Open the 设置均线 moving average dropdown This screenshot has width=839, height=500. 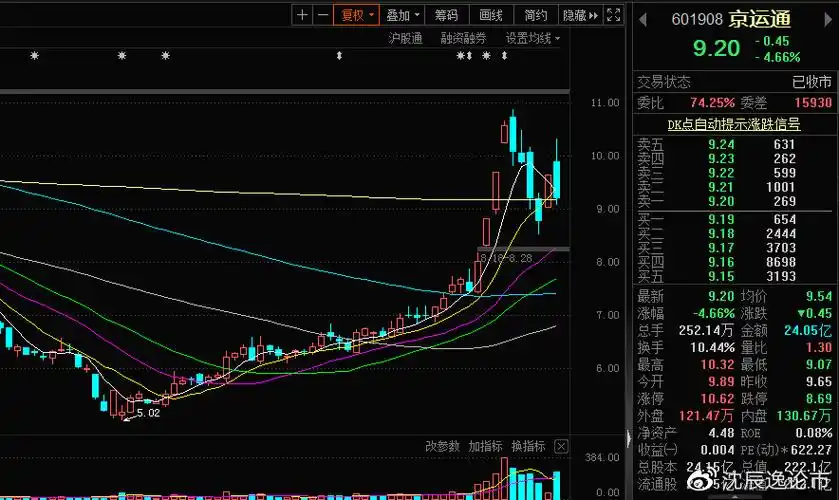532,38
